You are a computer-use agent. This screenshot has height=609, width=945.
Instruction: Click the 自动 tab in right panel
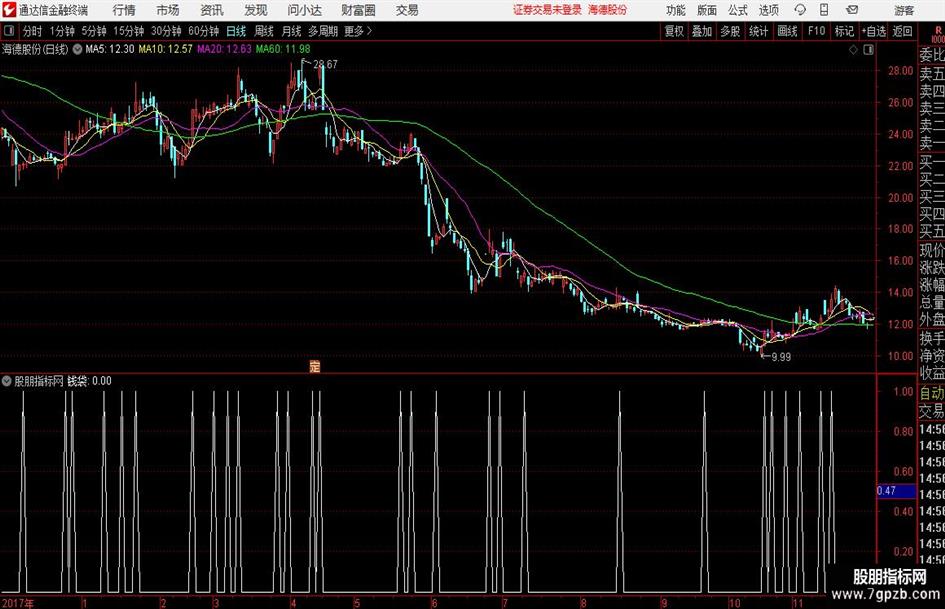[932, 393]
